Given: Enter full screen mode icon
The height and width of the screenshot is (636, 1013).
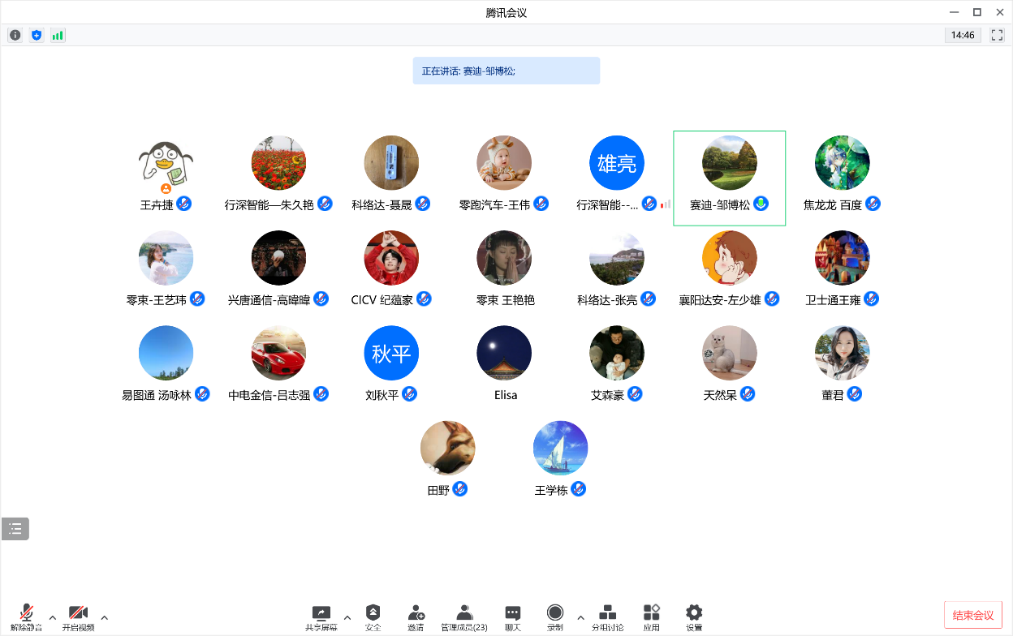Looking at the screenshot, I should coord(997,36).
